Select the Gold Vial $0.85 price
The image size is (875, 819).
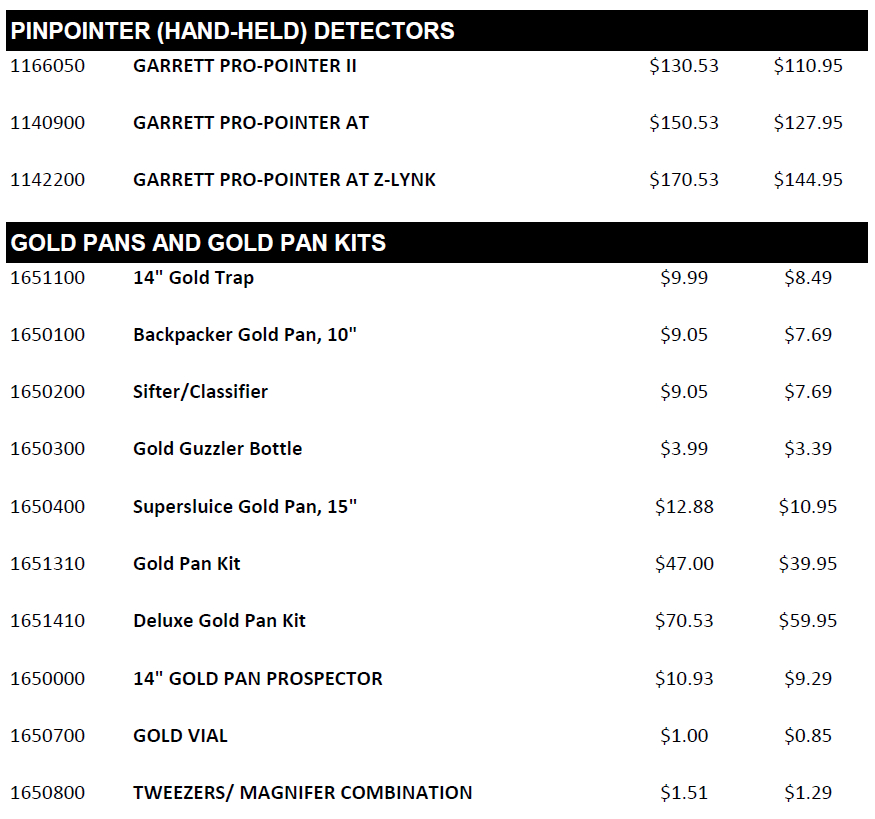pos(808,735)
